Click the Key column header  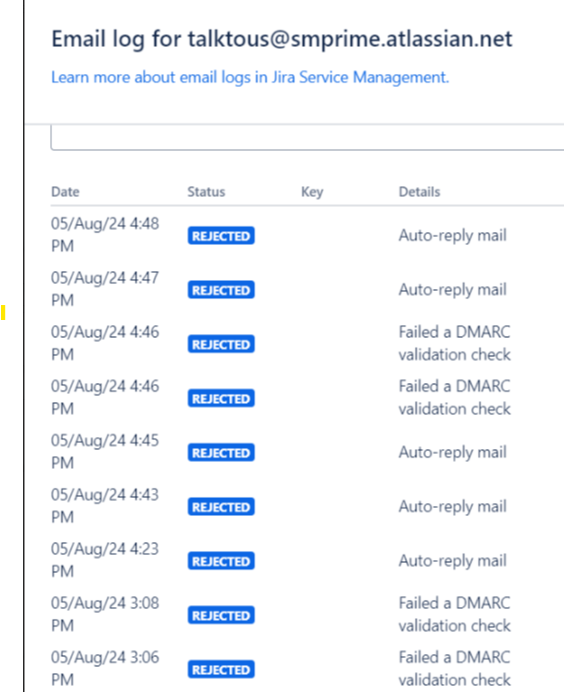(x=312, y=192)
